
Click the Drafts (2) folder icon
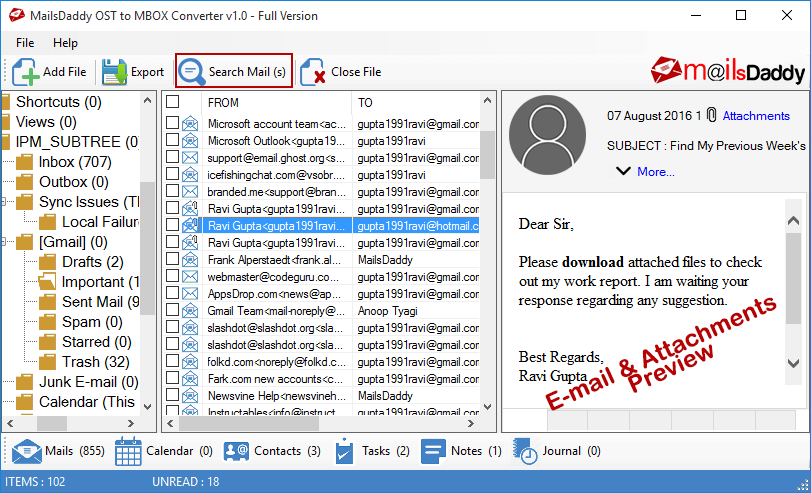coord(47,262)
